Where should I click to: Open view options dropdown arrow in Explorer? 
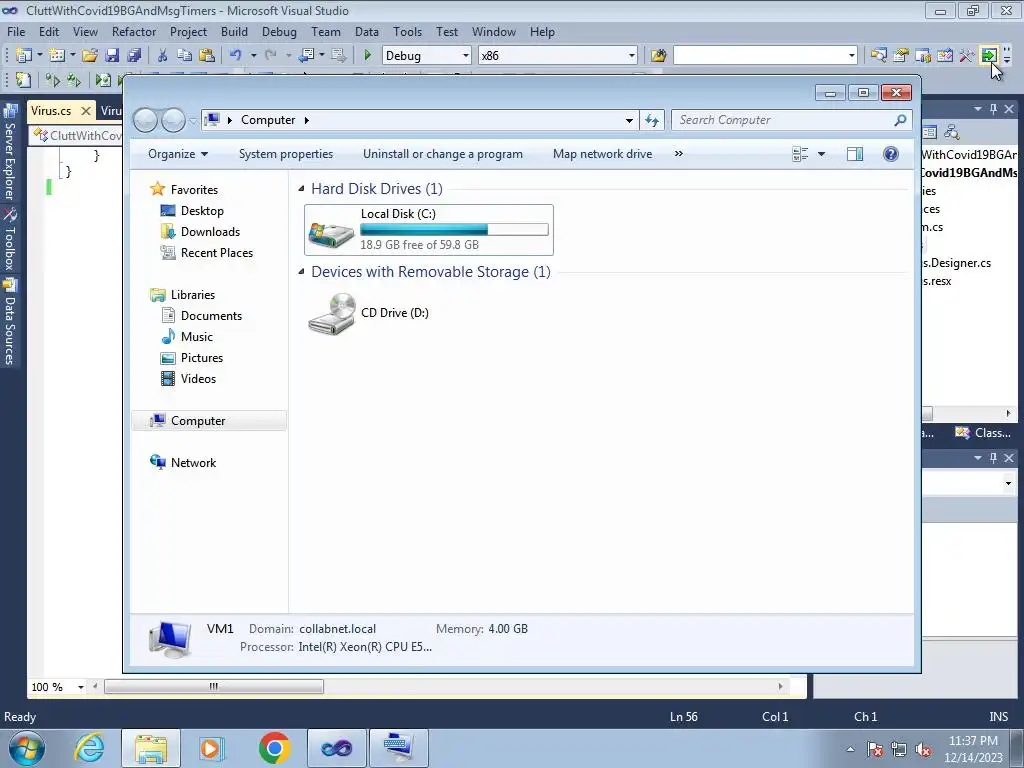(822, 154)
